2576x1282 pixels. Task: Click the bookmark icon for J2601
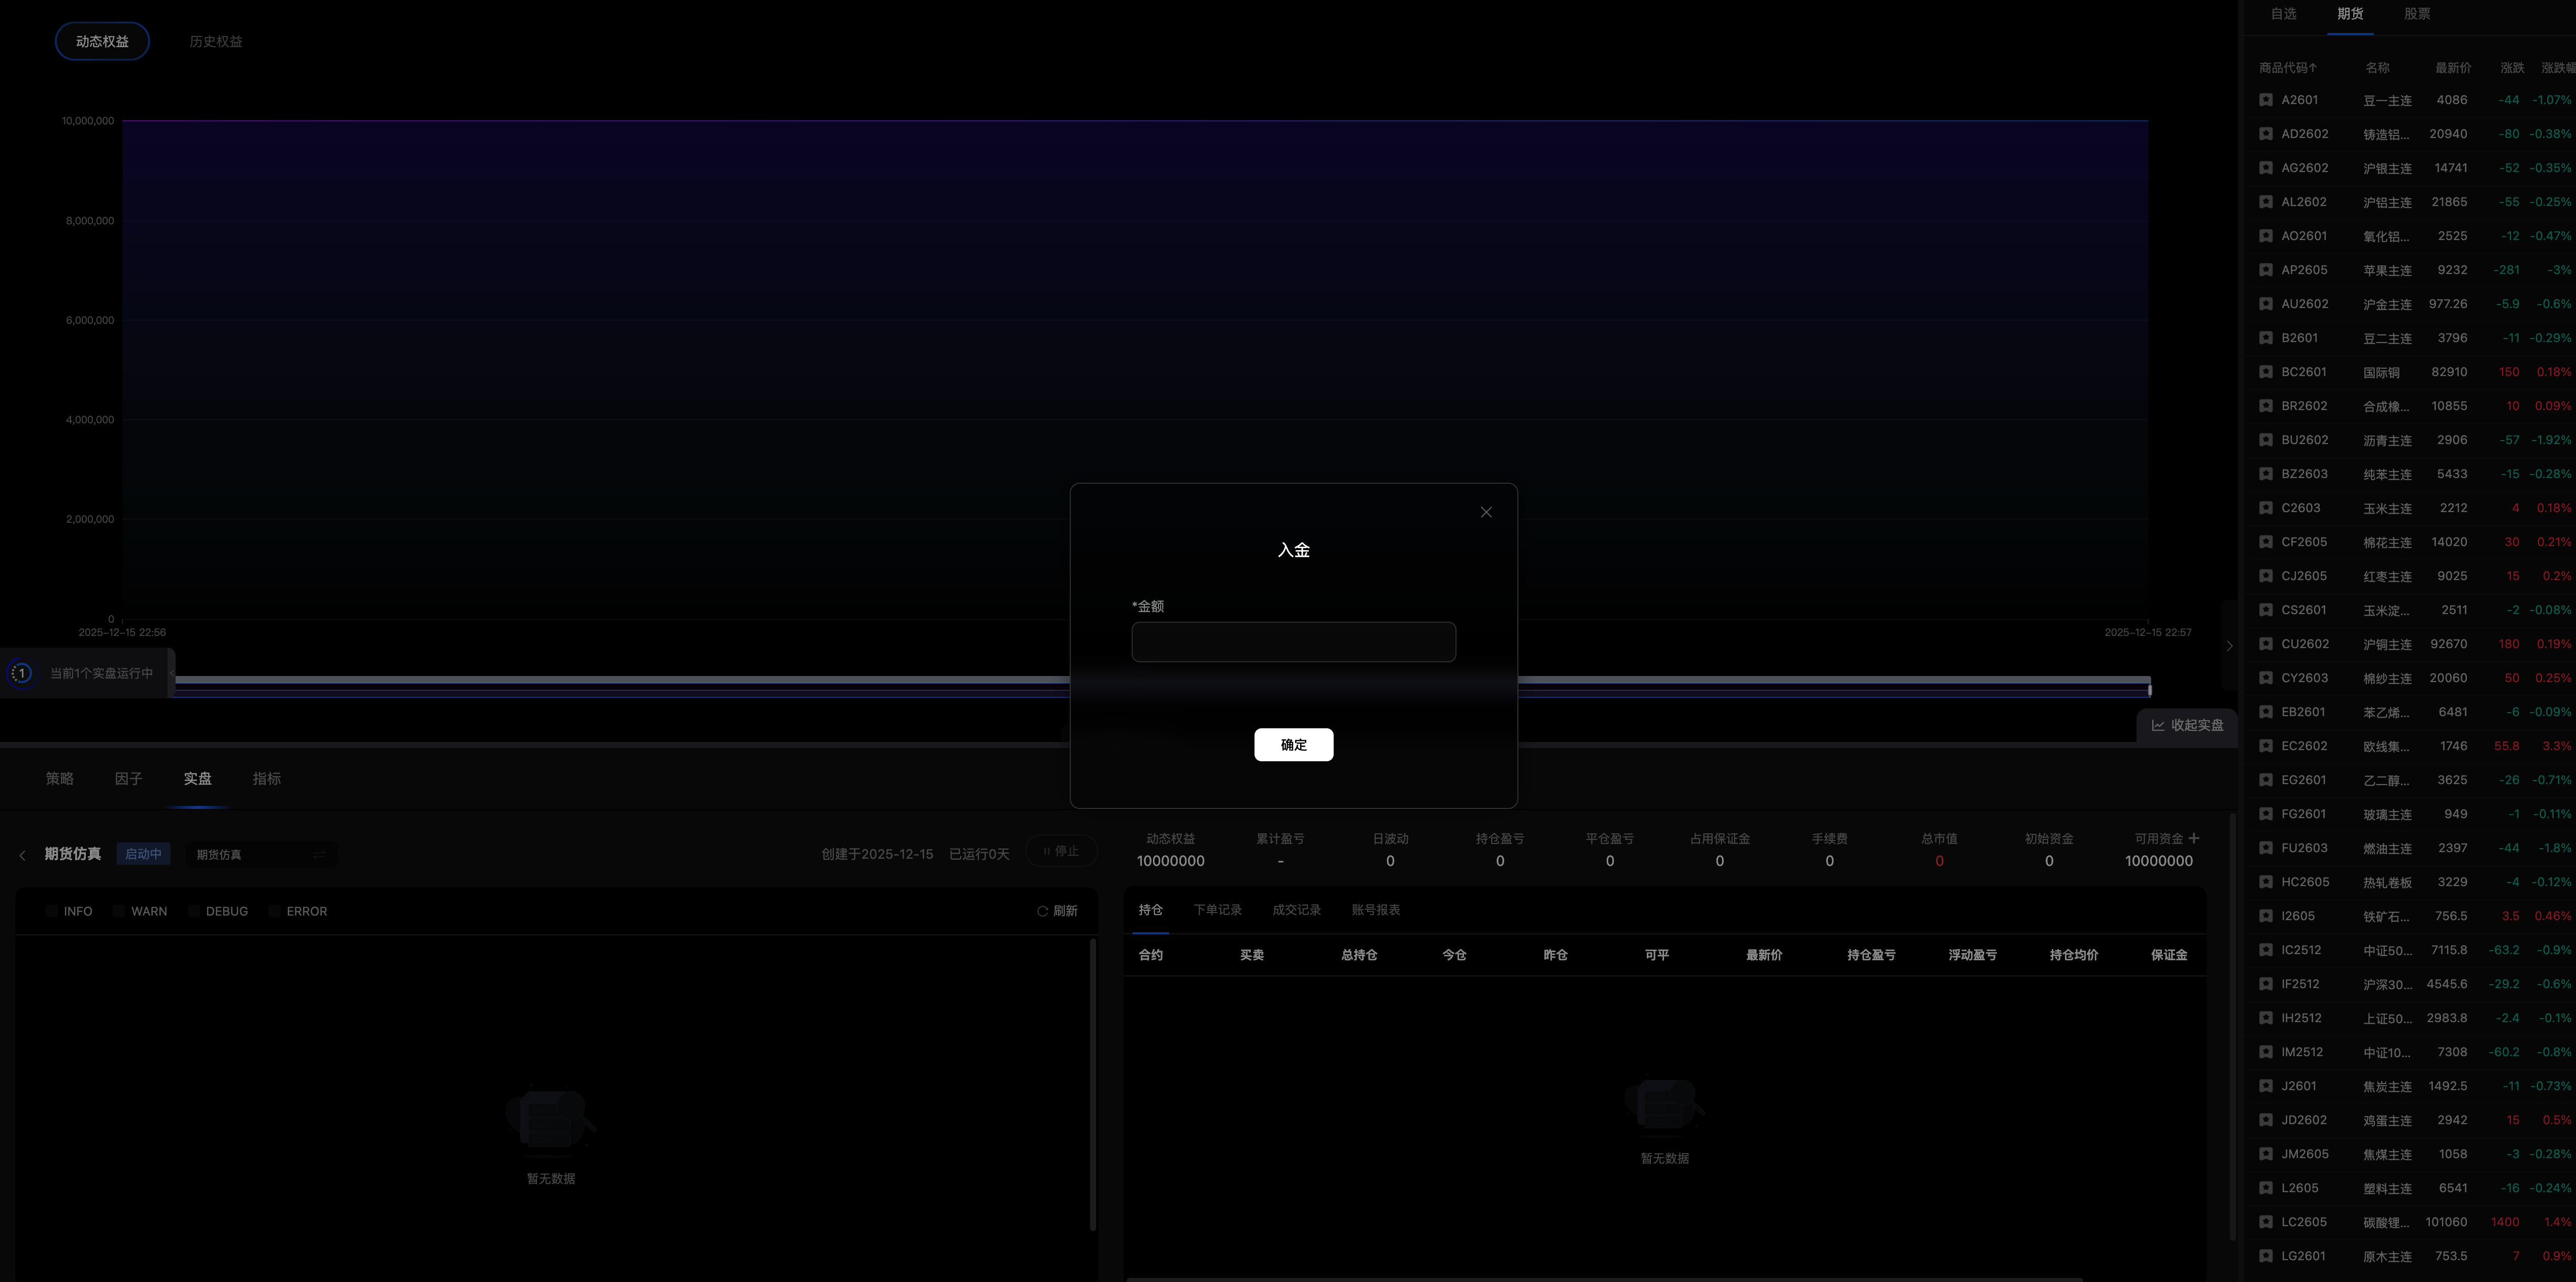(x=2265, y=1086)
